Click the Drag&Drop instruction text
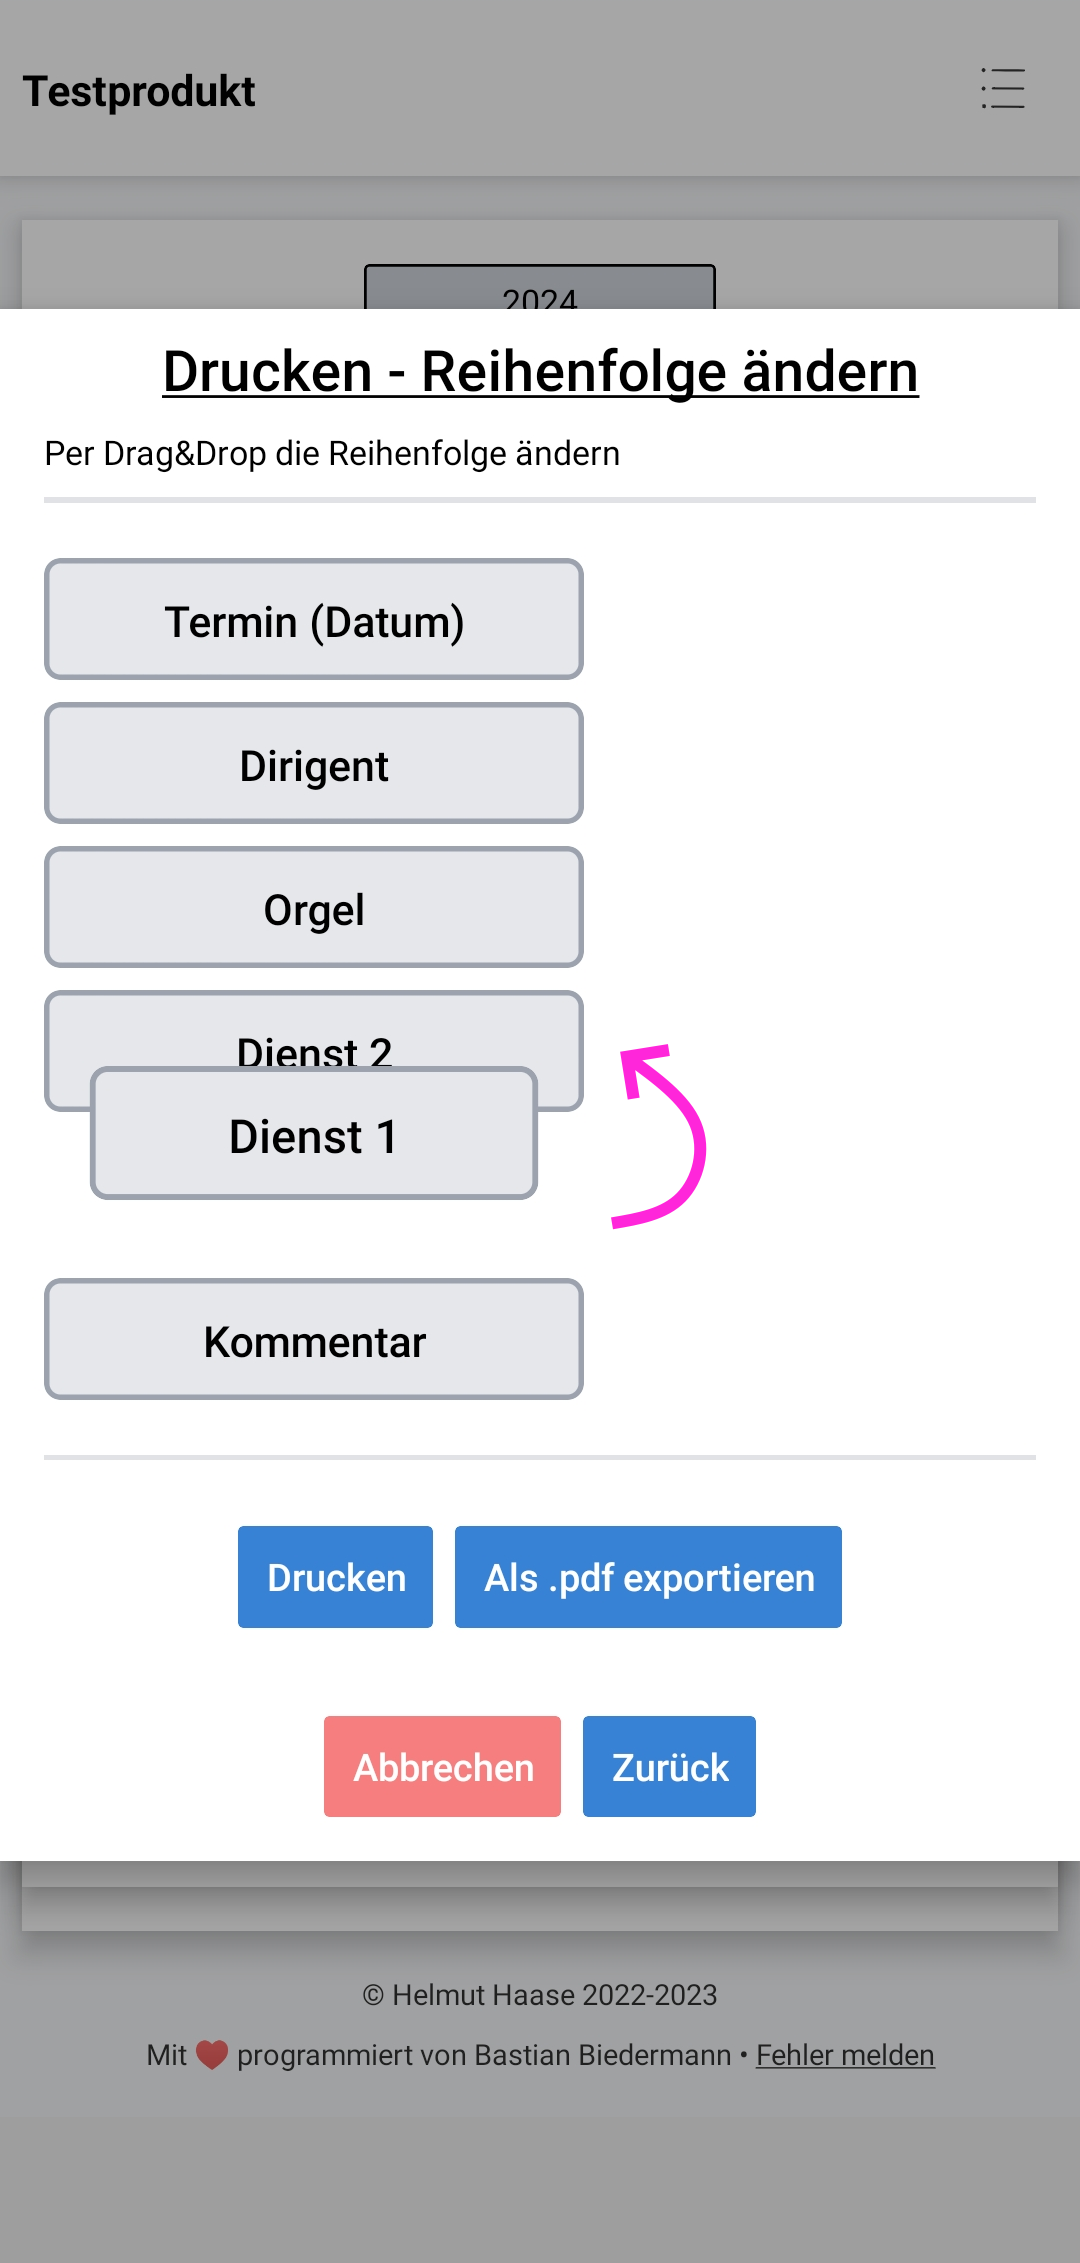Image resolution: width=1080 pixels, height=2263 pixels. pyautogui.click(x=332, y=454)
